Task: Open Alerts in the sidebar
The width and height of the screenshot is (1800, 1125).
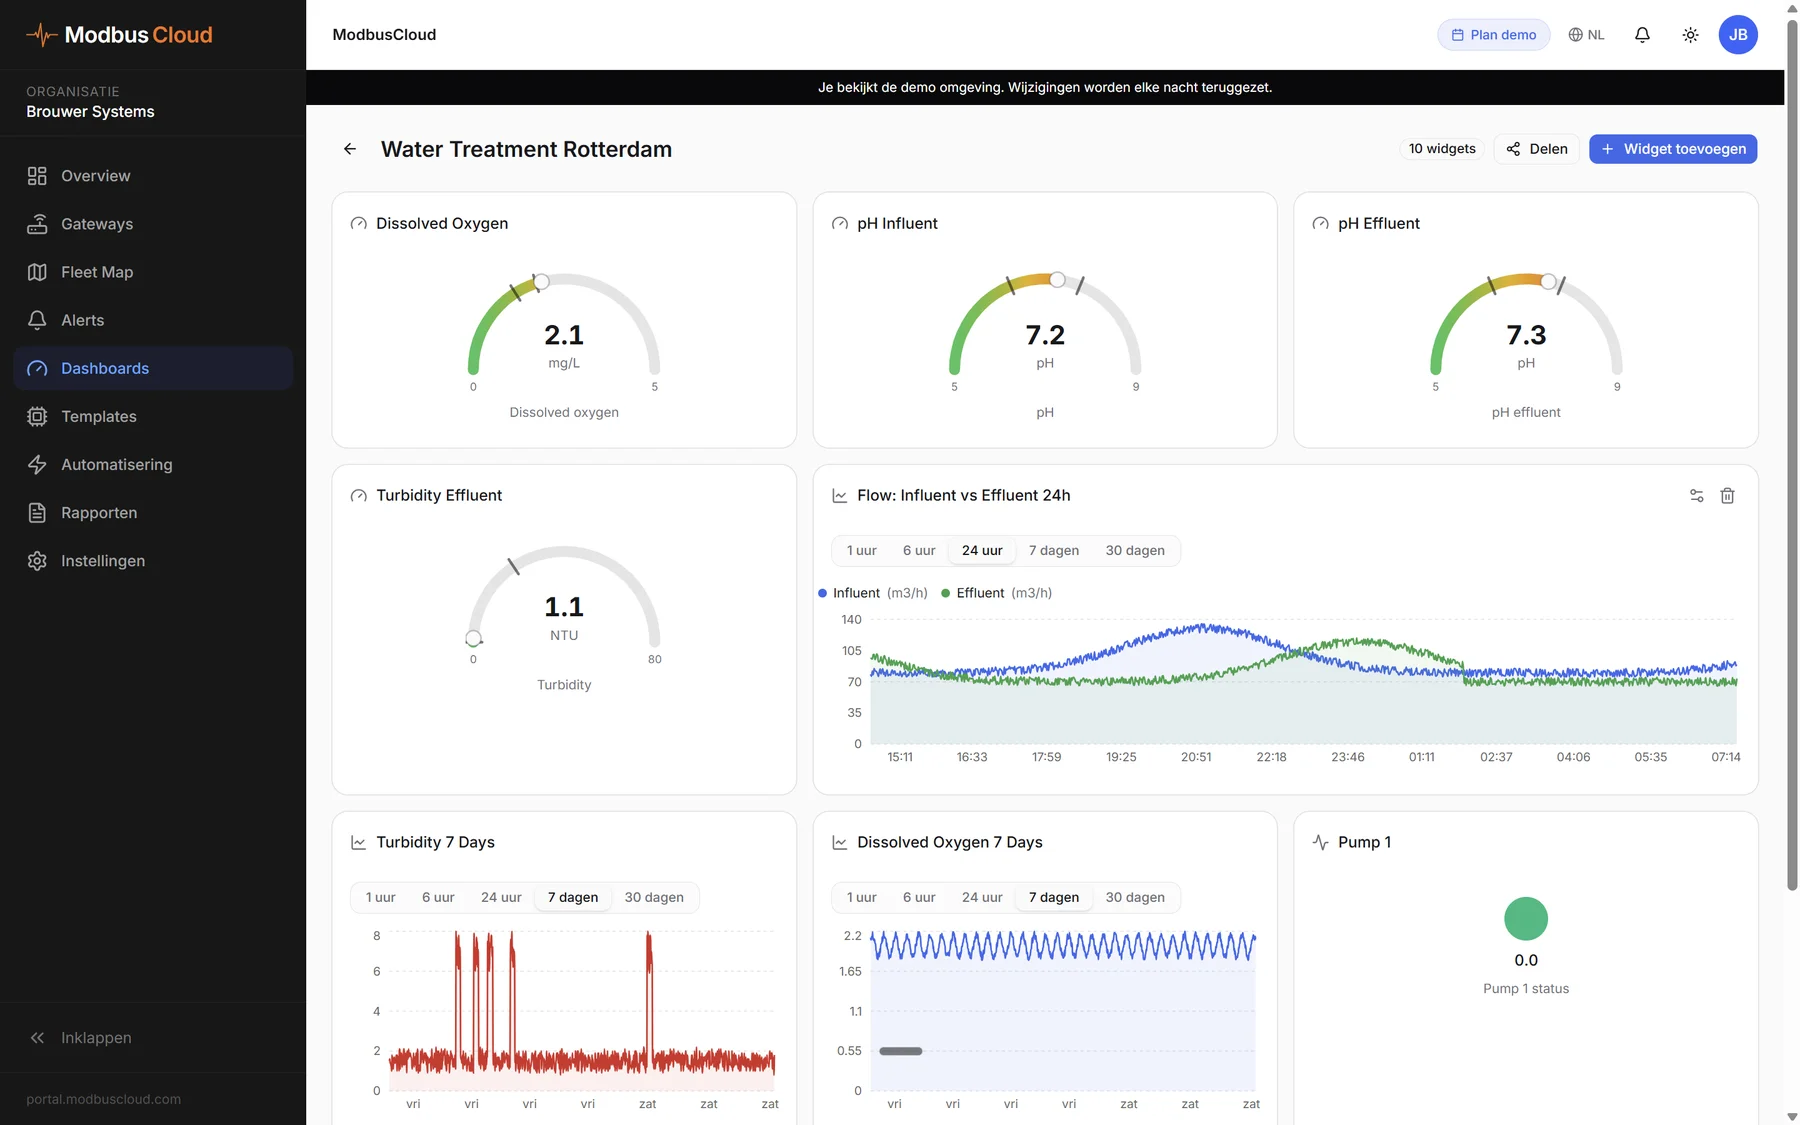Action: (x=153, y=320)
